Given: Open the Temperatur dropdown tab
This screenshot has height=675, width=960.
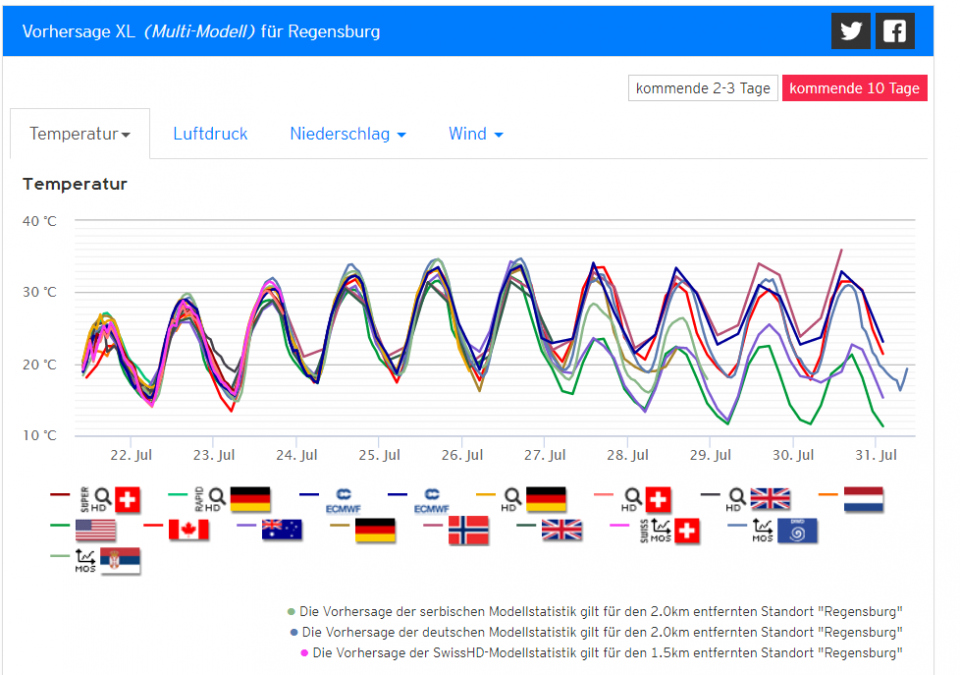Looking at the screenshot, I should (x=80, y=134).
